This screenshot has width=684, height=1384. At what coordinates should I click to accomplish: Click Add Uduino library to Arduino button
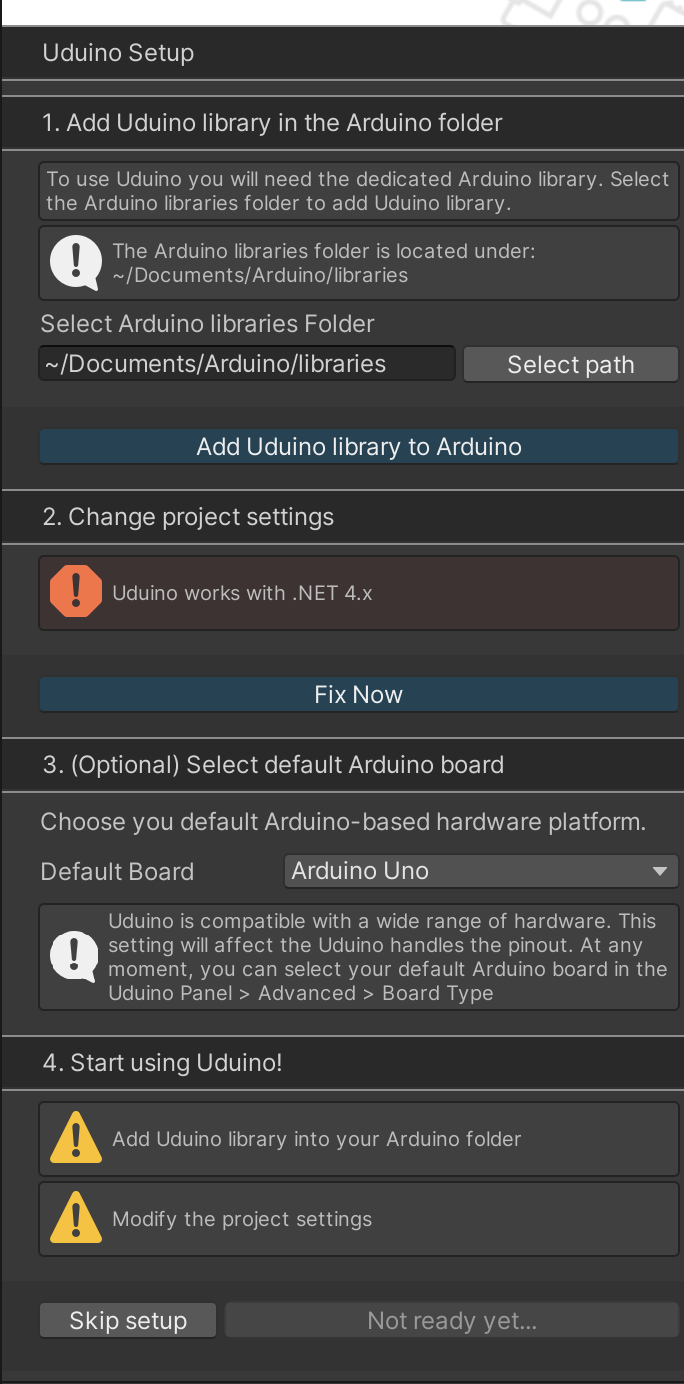pos(359,447)
